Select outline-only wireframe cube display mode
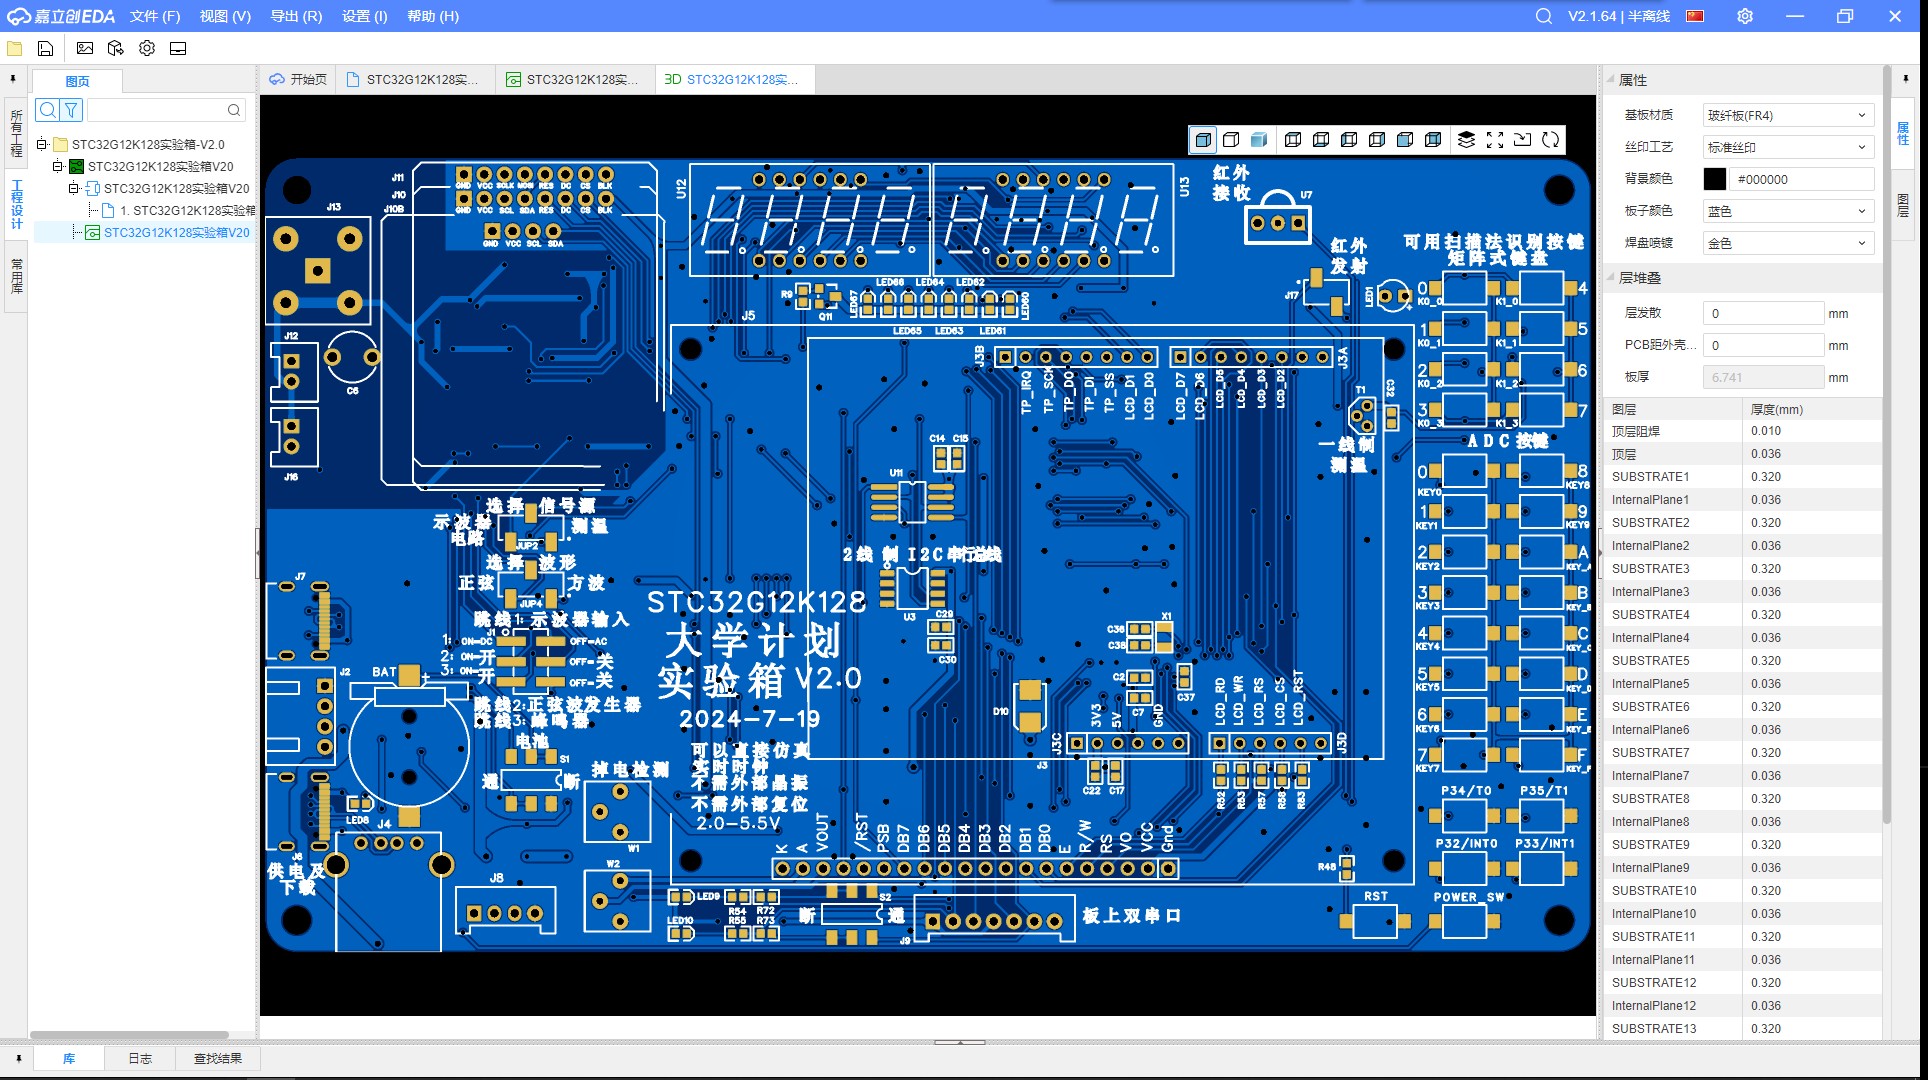Screen dimensions: 1928x1080 [x=1231, y=140]
